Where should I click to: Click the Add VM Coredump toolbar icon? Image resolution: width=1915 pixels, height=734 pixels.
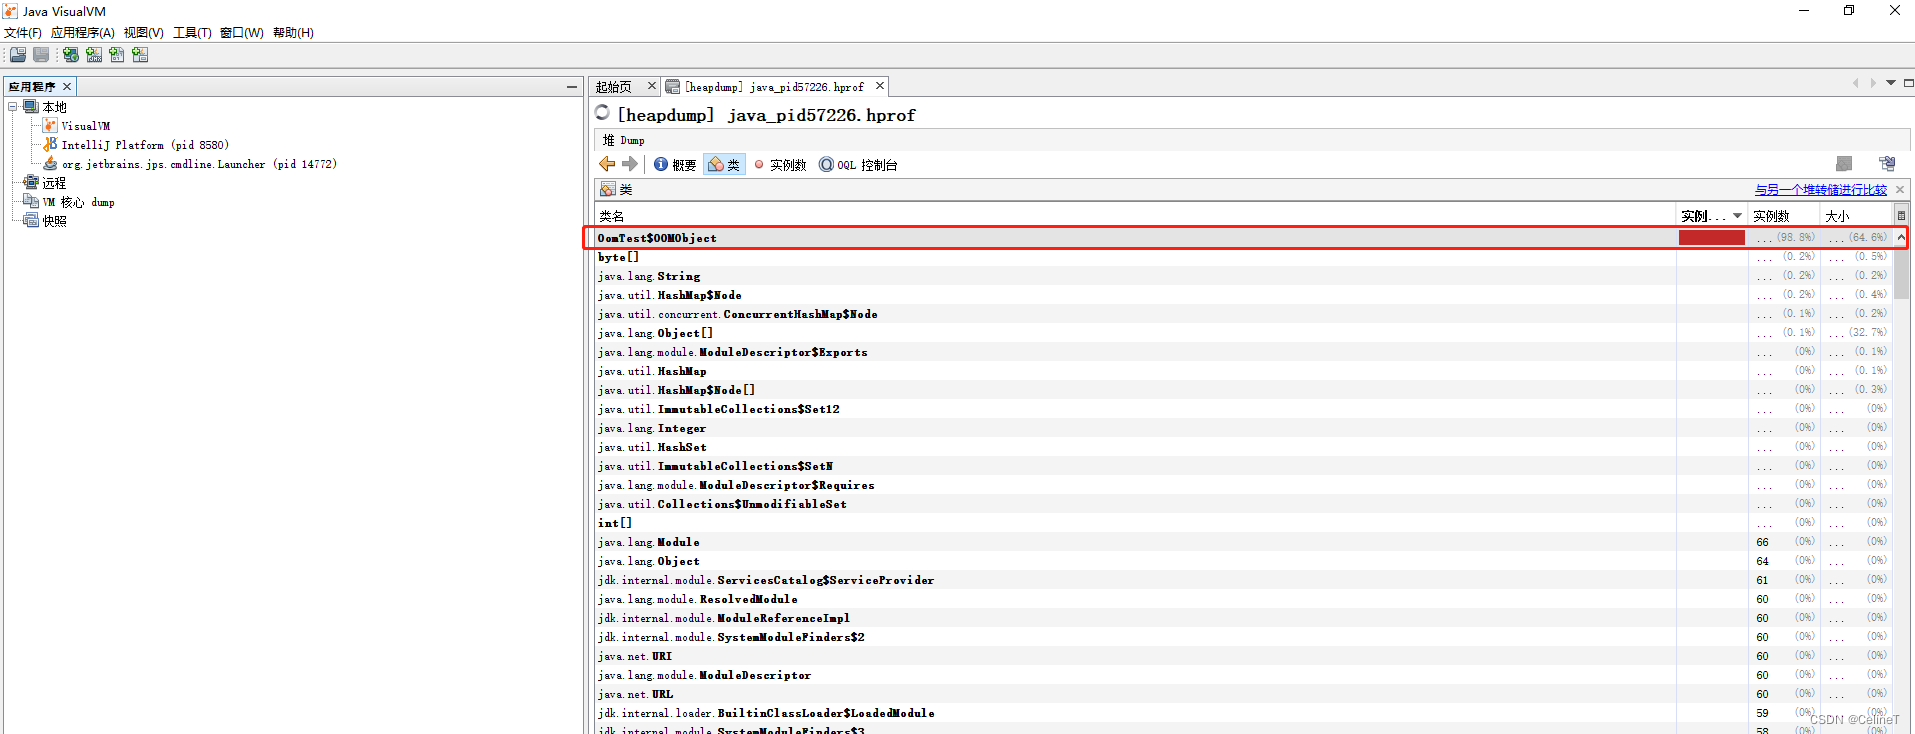pos(117,55)
